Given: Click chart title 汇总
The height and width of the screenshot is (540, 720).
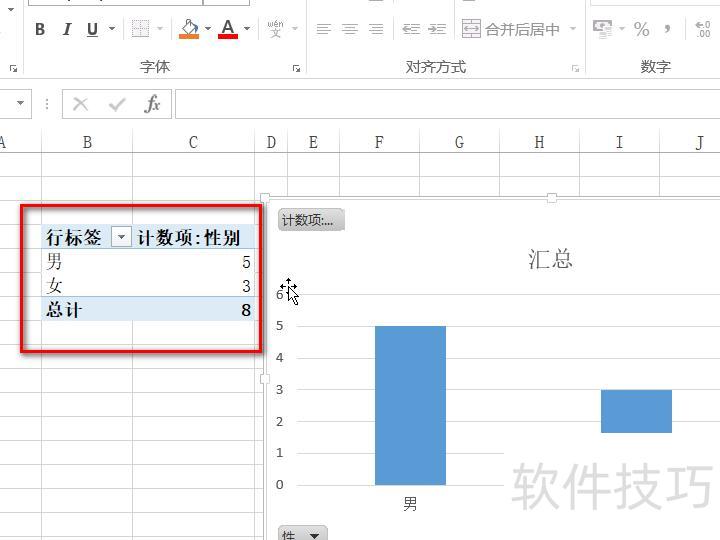Looking at the screenshot, I should coord(550,259).
